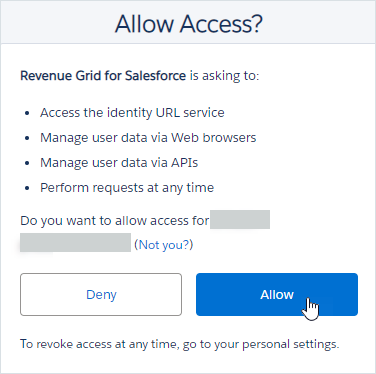Click the "is asking to:" text
The width and height of the screenshot is (376, 374).
(224, 76)
